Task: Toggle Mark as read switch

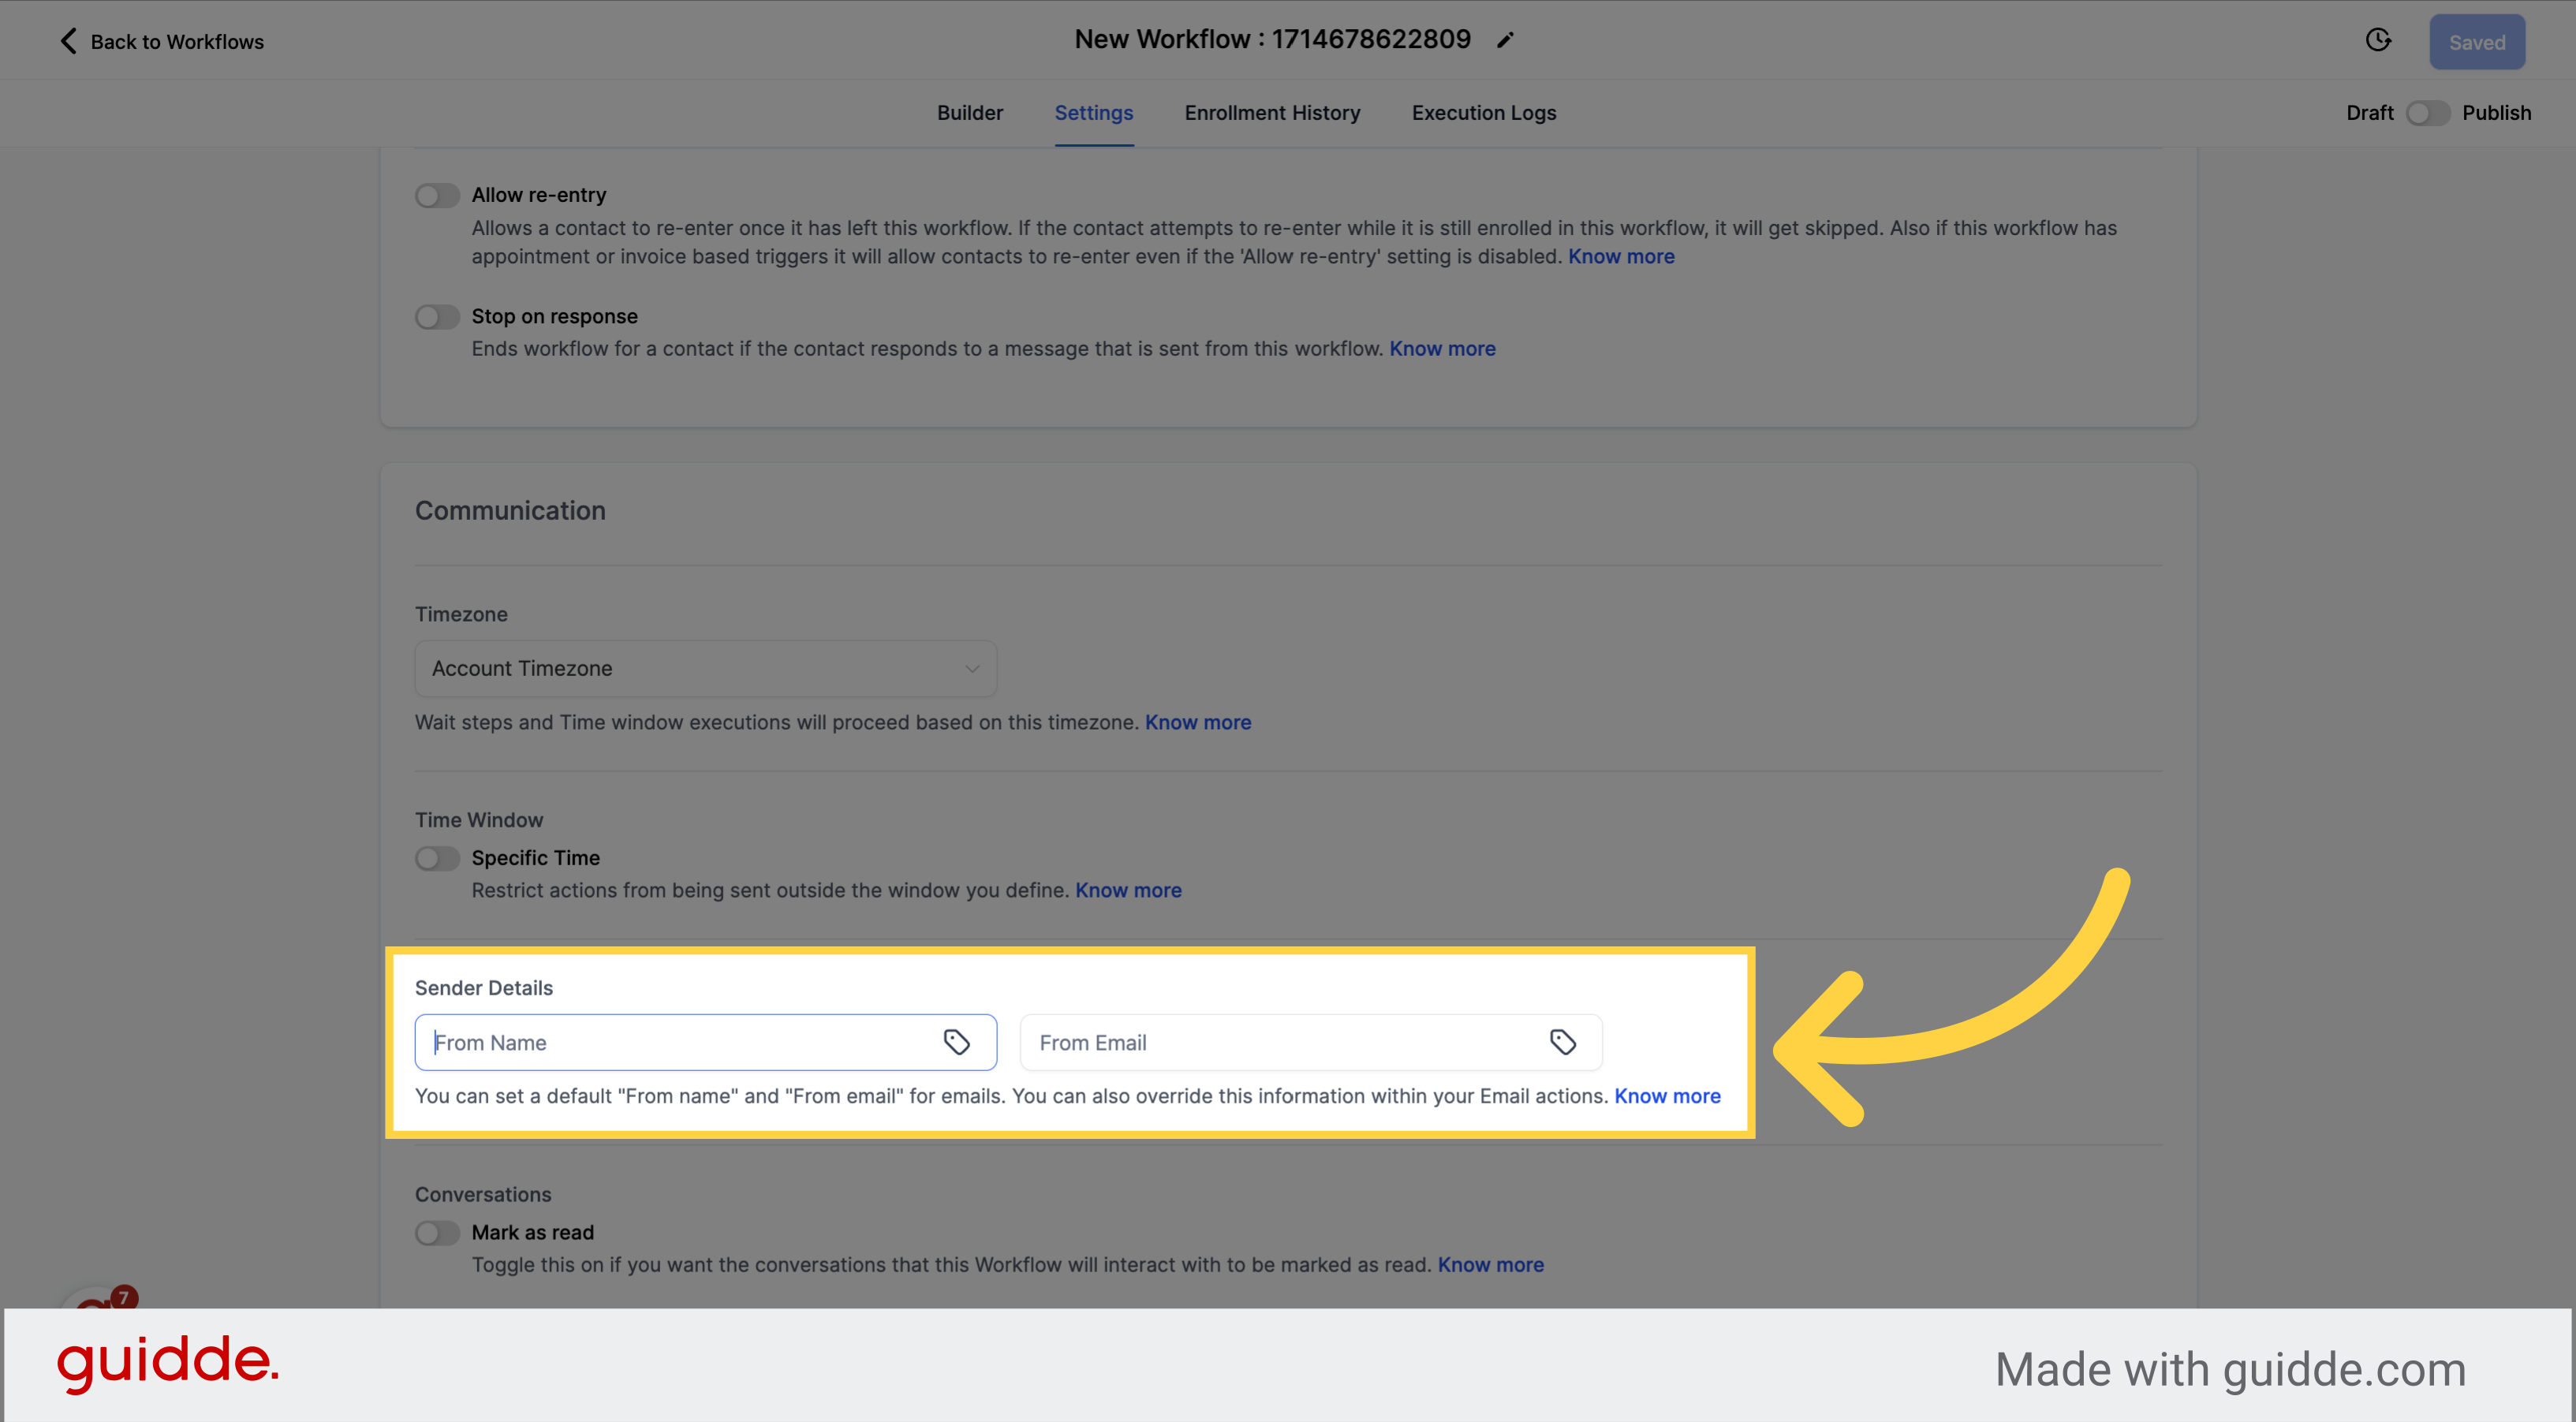Action: [437, 1233]
